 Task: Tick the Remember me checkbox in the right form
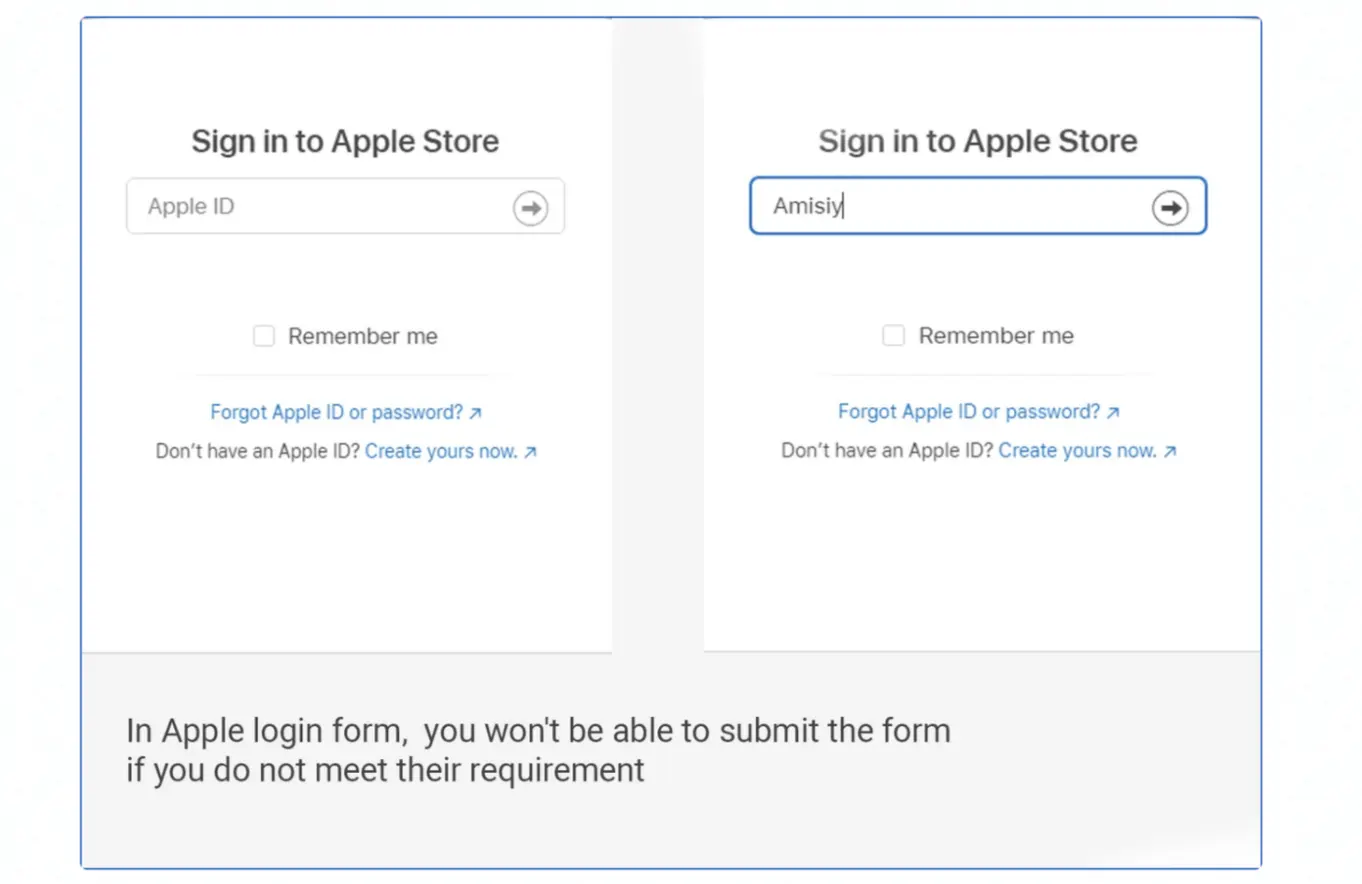pyautogui.click(x=893, y=336)
